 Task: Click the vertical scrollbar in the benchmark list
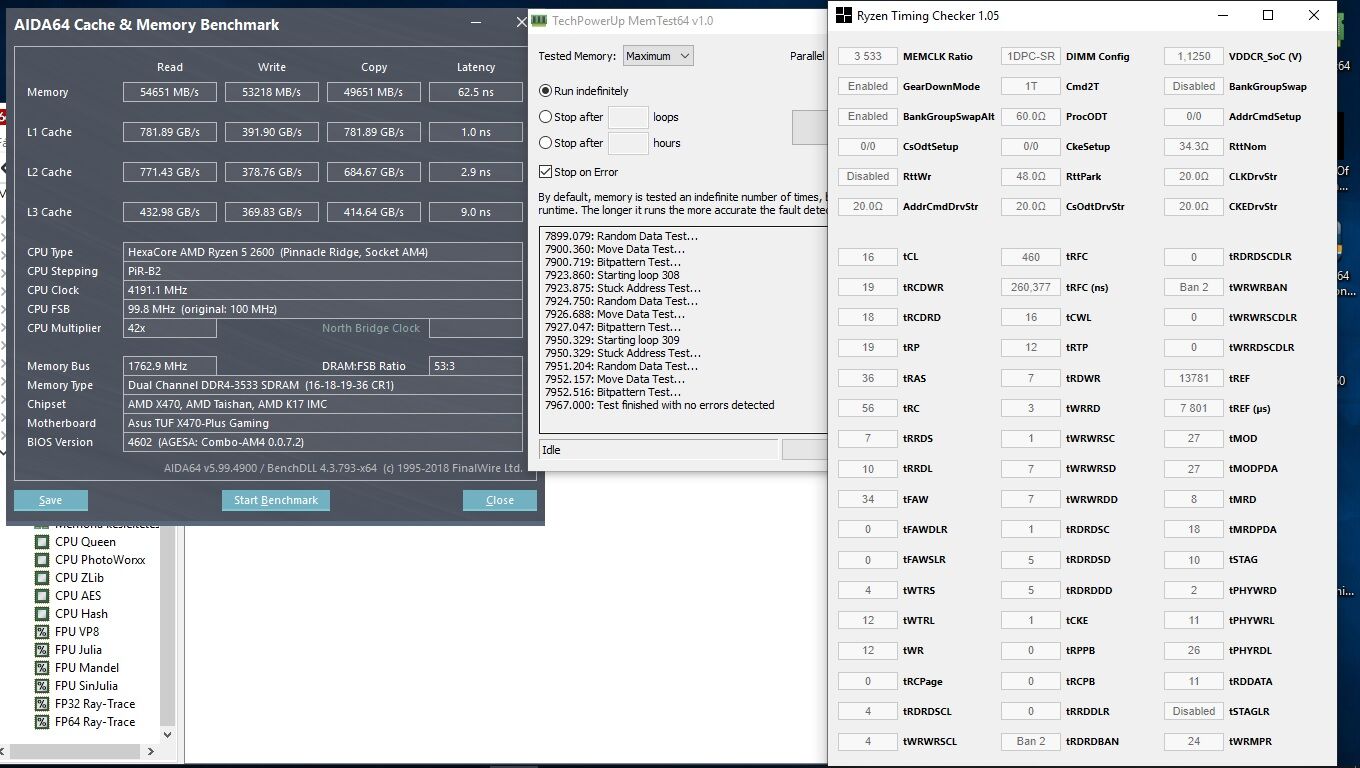168,625
